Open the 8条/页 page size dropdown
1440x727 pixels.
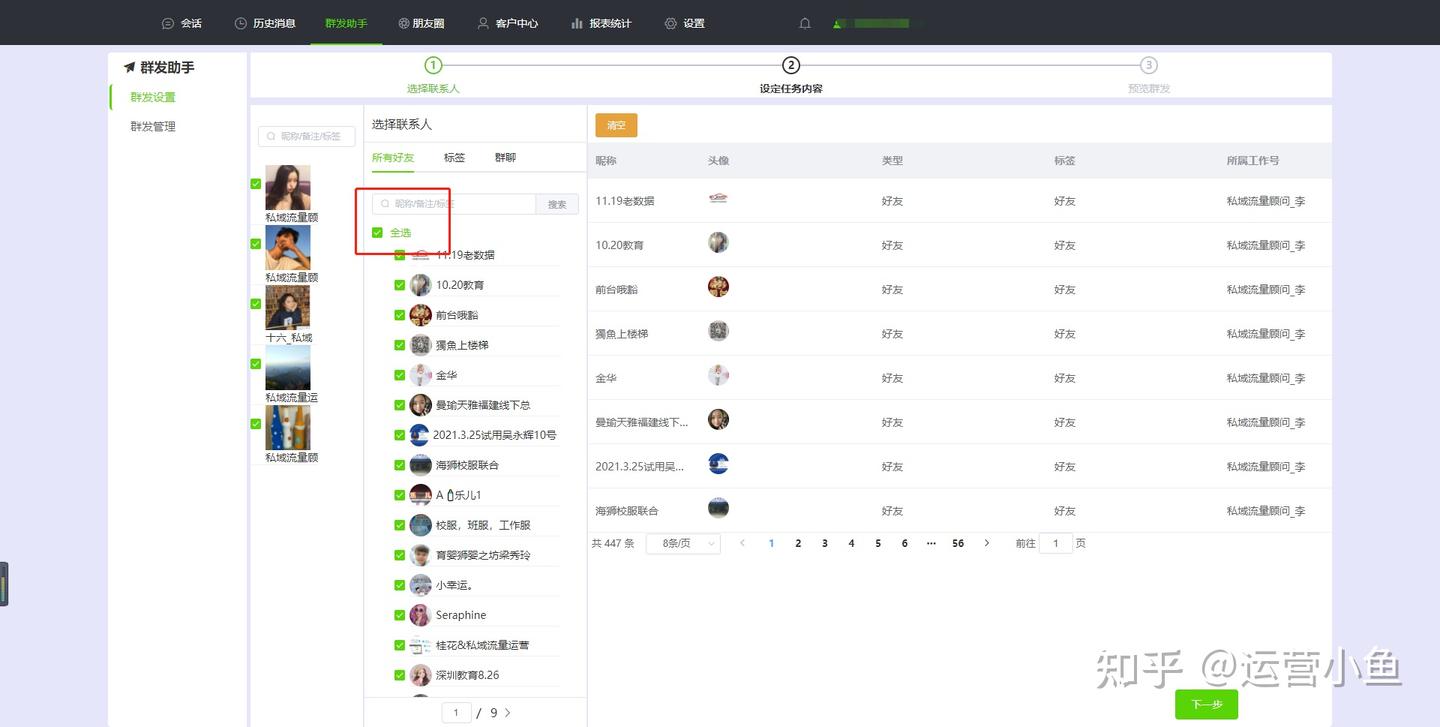pos(682,542)
